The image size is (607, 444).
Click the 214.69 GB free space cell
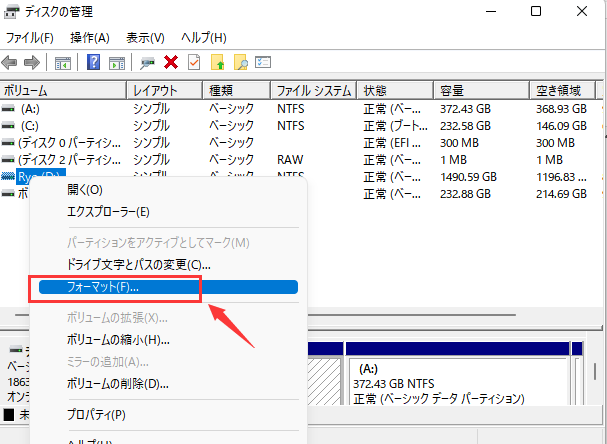point(561,194)
